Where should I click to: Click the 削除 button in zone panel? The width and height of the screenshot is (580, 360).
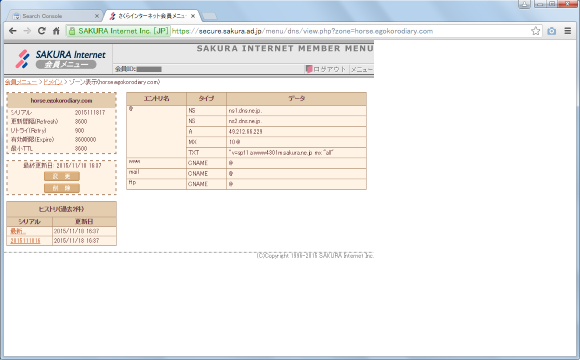61,188
